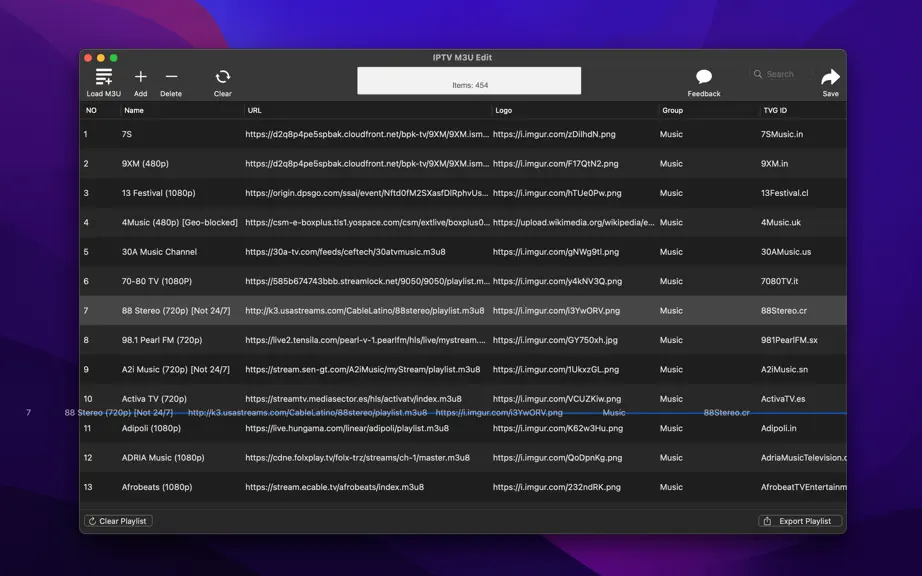Select the 30A Music Channel name
The height and width of the screenshot is (576, 922).
[159, 252]
